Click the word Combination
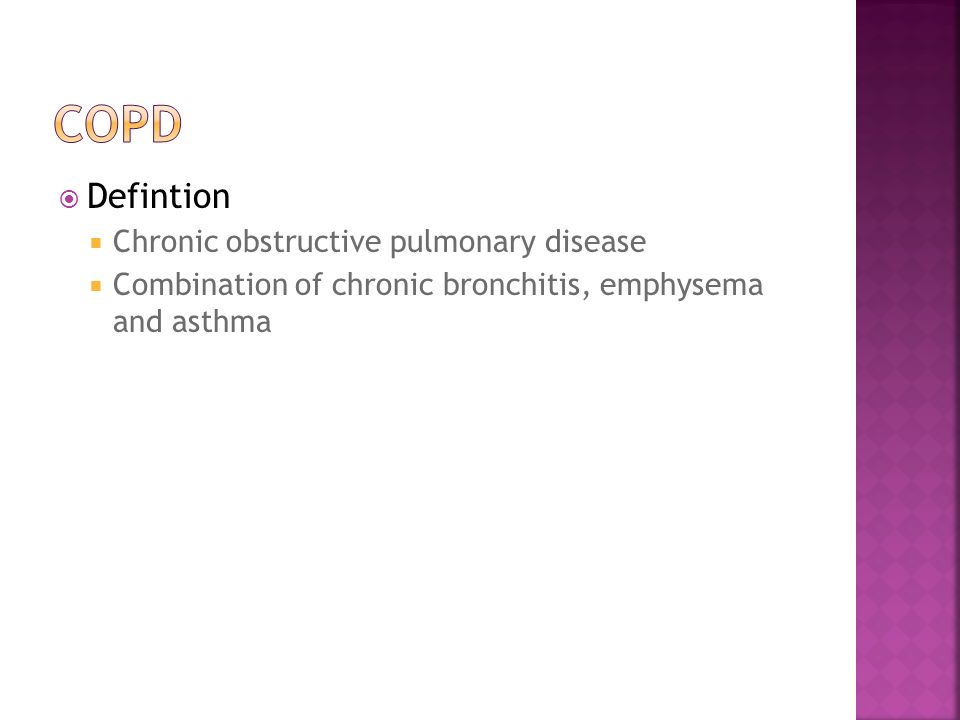Image resolution: width=960 pixels, height=720 pixels. pos(200,285)
